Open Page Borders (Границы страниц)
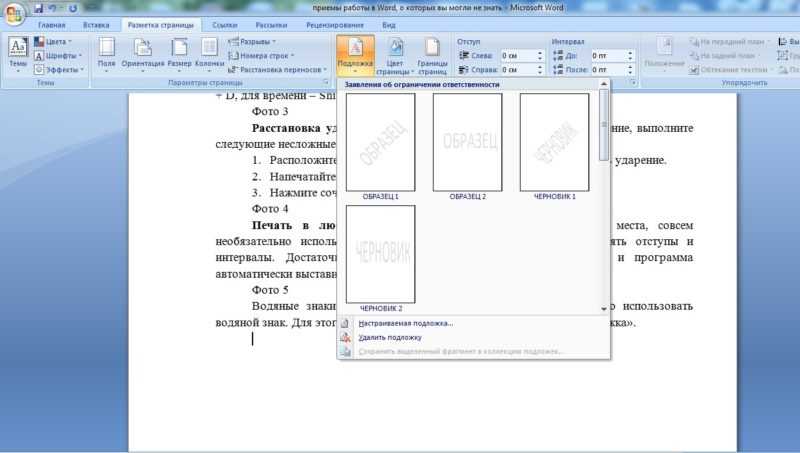The height and width of the screenshot is (453, 800). pyautogui.click(x=432, y=55)
